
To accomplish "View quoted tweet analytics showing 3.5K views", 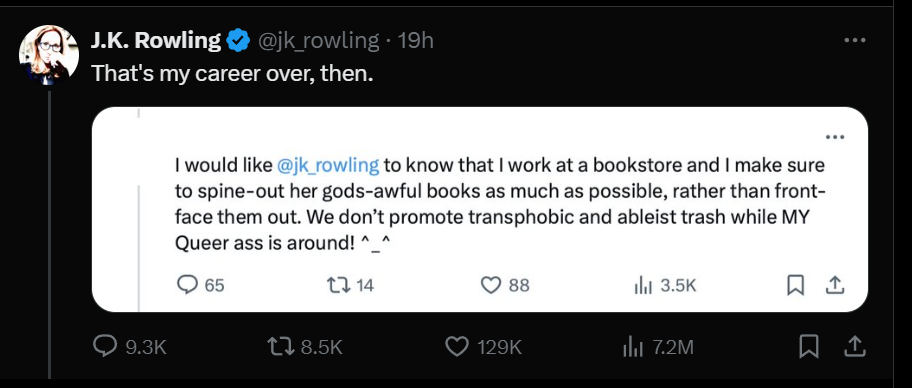I will 664,285.
